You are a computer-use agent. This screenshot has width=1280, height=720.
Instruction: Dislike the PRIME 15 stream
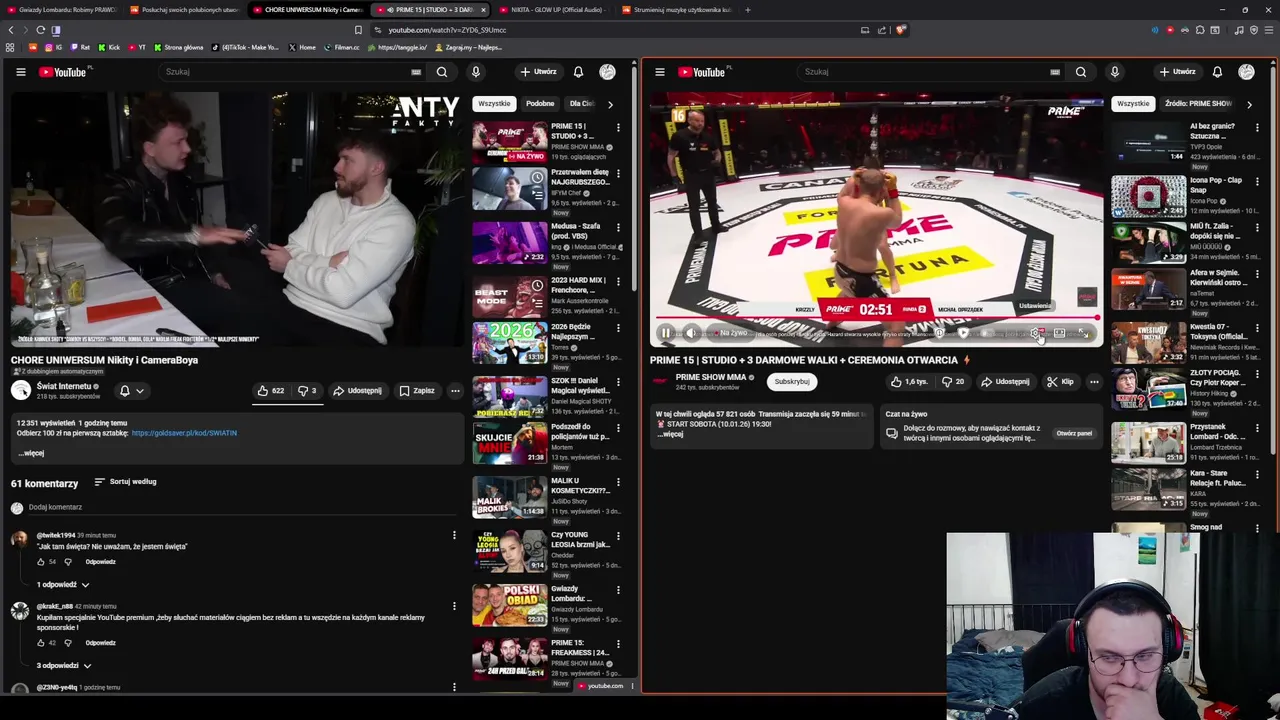(x=953, y=382)
